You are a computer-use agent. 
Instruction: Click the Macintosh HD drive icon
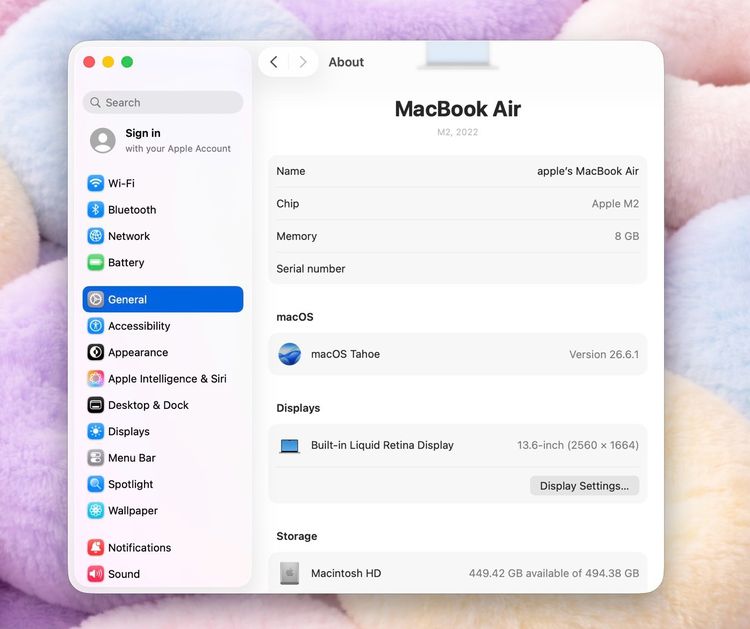click(x=289, y=573)
